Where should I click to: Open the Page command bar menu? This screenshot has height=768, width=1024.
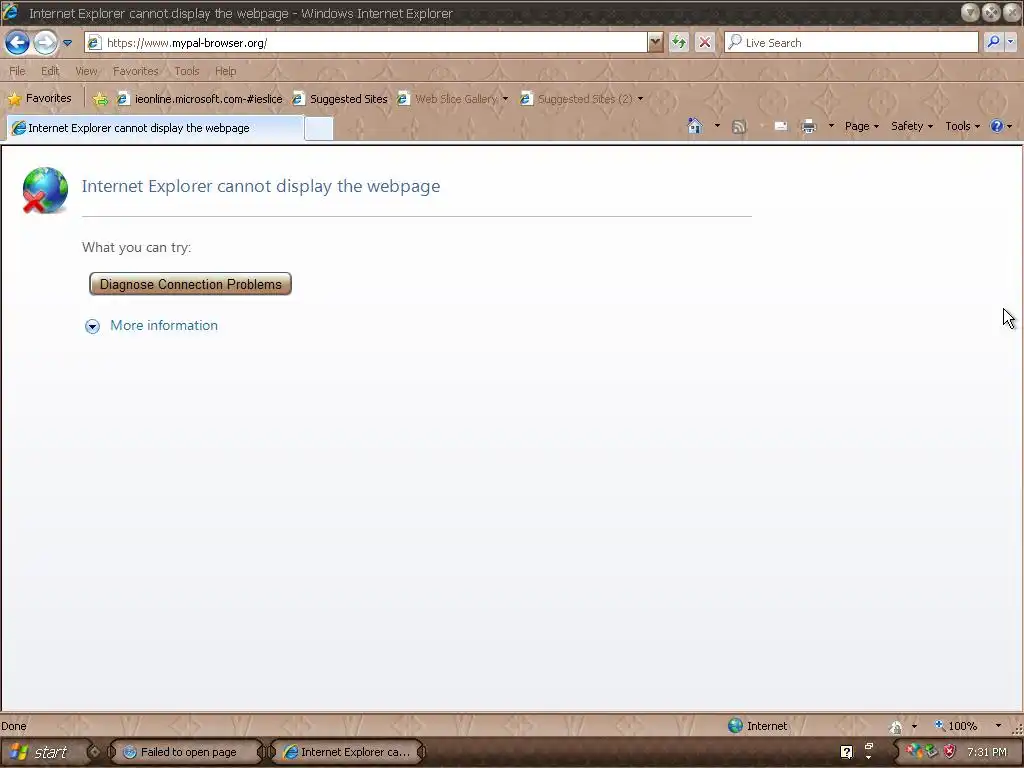point(861,127)
